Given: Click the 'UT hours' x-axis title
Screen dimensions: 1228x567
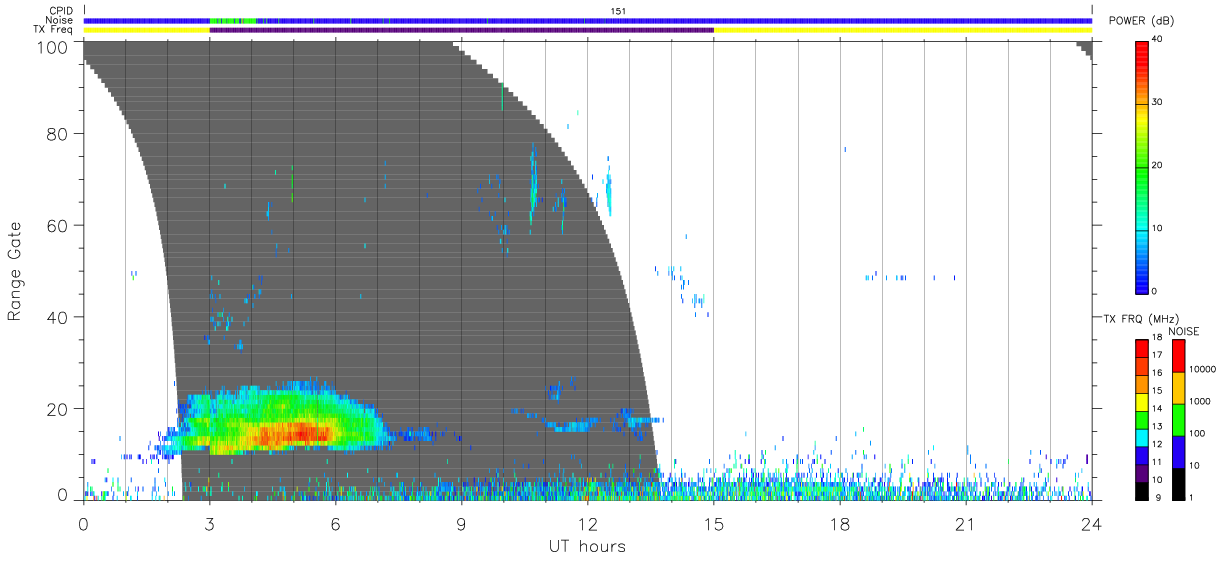Looking at the screenshot, I should point(587,546).
